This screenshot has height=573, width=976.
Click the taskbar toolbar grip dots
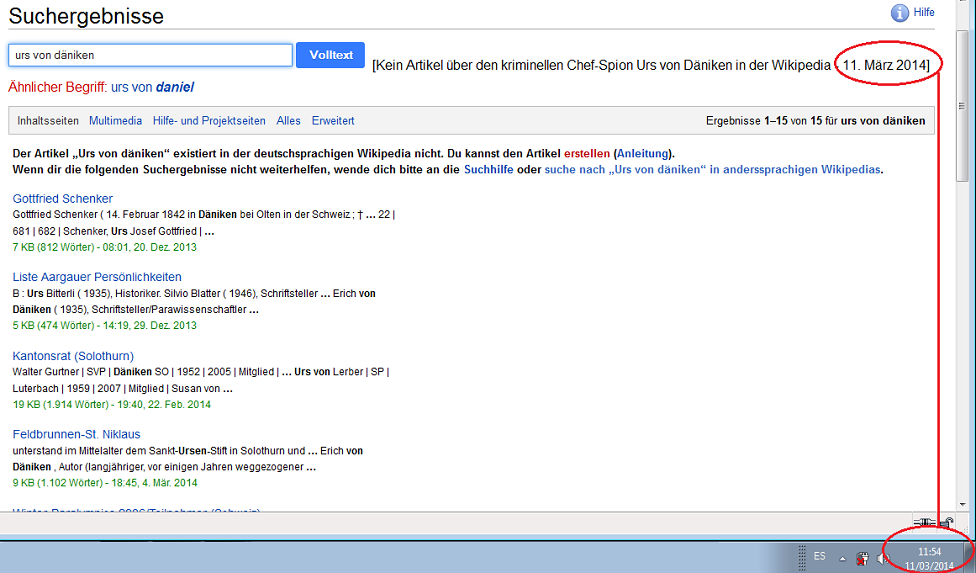[x=802, y=557]
